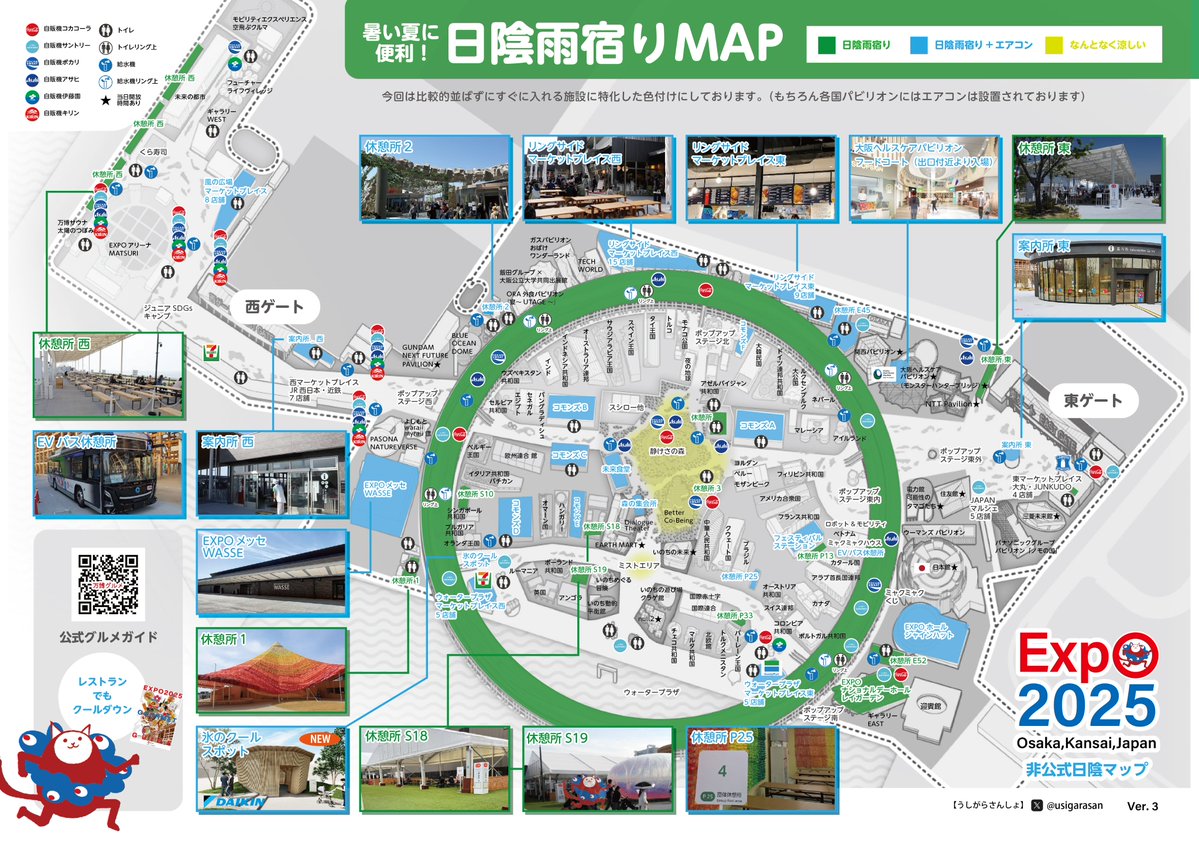The image size is (1199, 853).
Task: Open the 休憩所 2 photo
Action: point(435,178)
